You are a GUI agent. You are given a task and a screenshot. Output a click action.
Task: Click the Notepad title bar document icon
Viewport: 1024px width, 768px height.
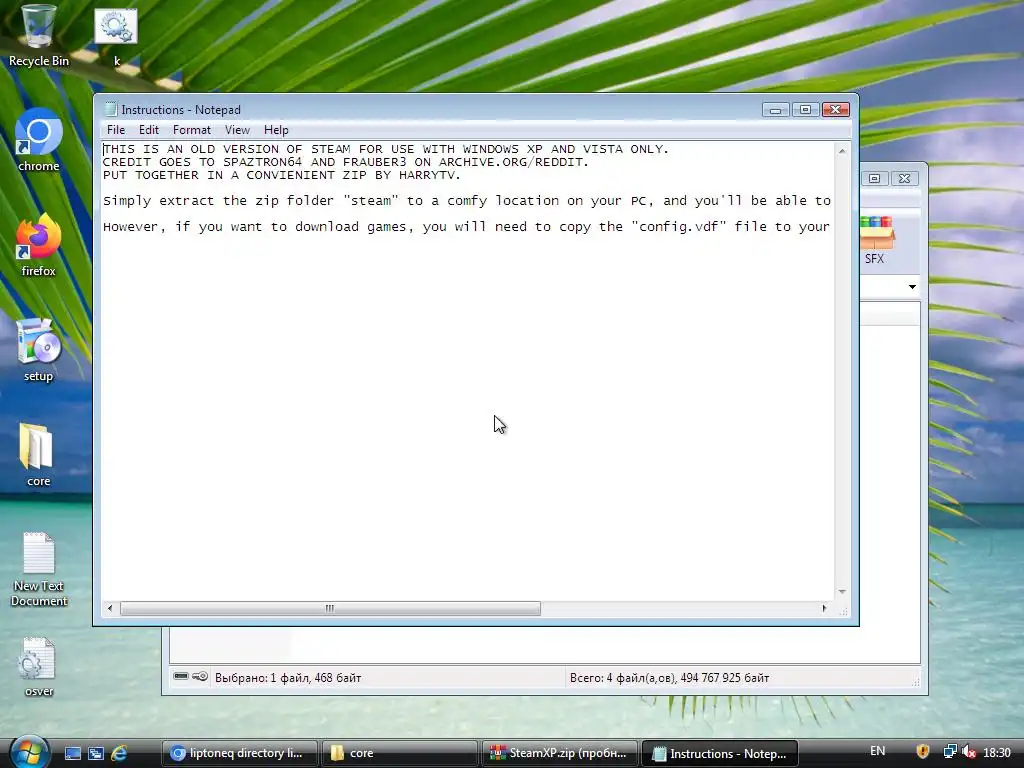[111, 109]
